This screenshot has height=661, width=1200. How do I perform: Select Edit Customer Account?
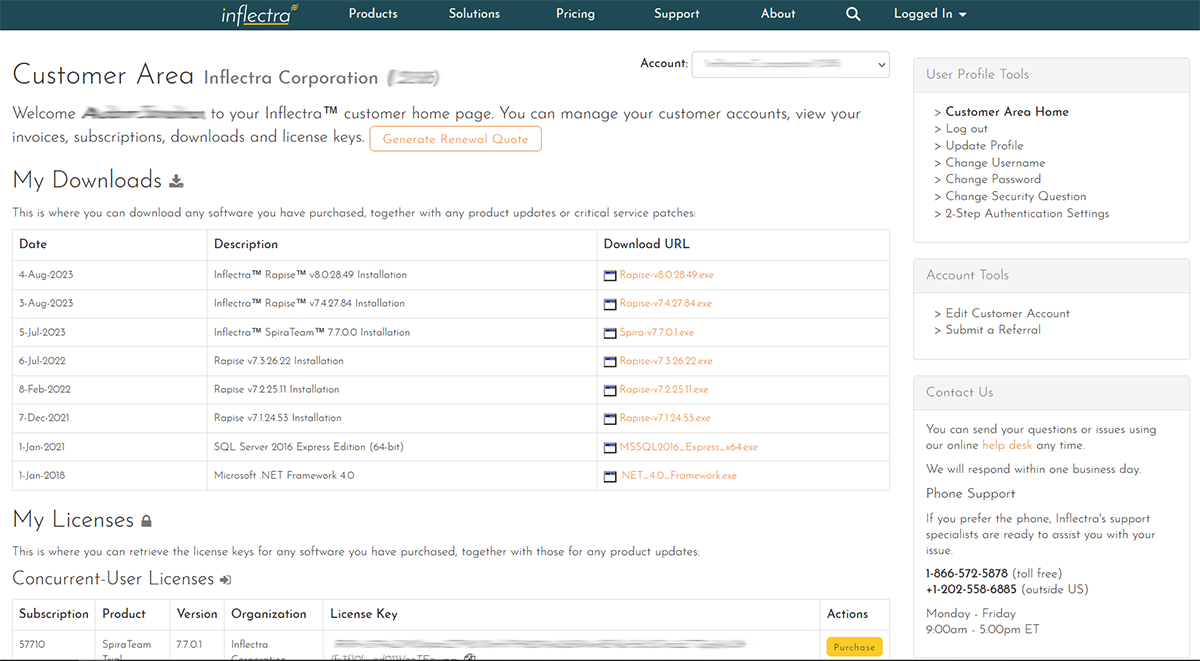pyautogui.click(x=1007, y=313)
